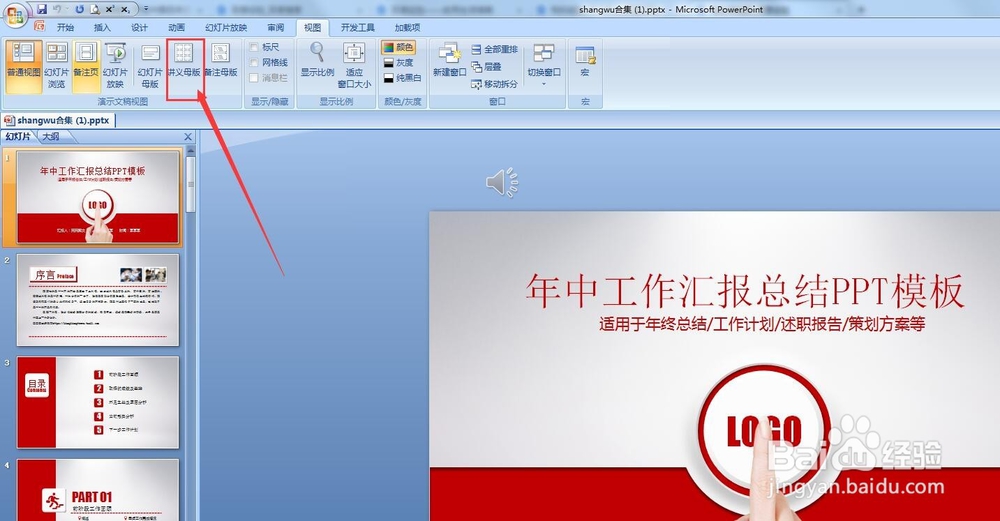Close the slides/outline pane

click(188, 136)
